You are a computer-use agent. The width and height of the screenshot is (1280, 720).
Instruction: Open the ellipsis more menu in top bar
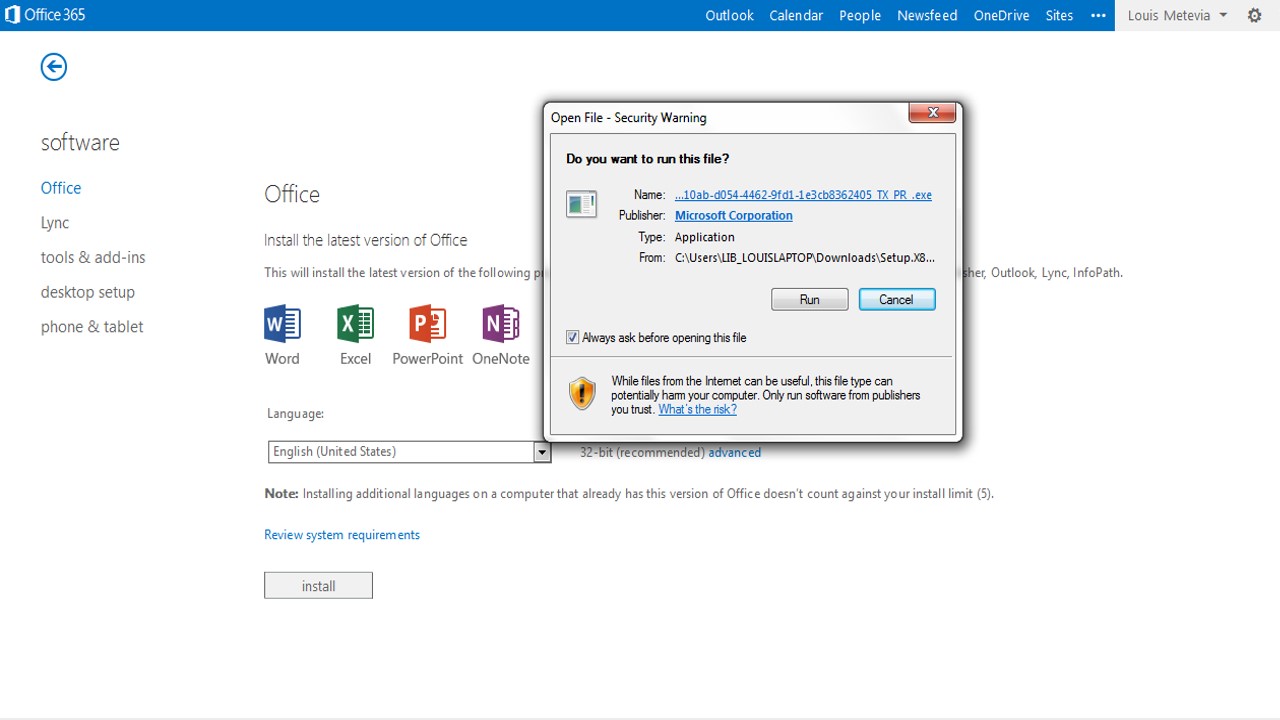[1099, 15]
